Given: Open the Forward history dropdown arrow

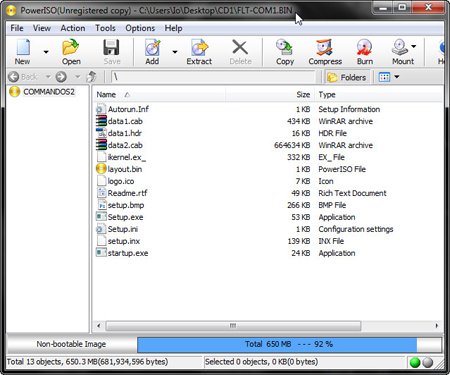Looking at the screenshot, I should pyautogui.click(x=78, y=77).
